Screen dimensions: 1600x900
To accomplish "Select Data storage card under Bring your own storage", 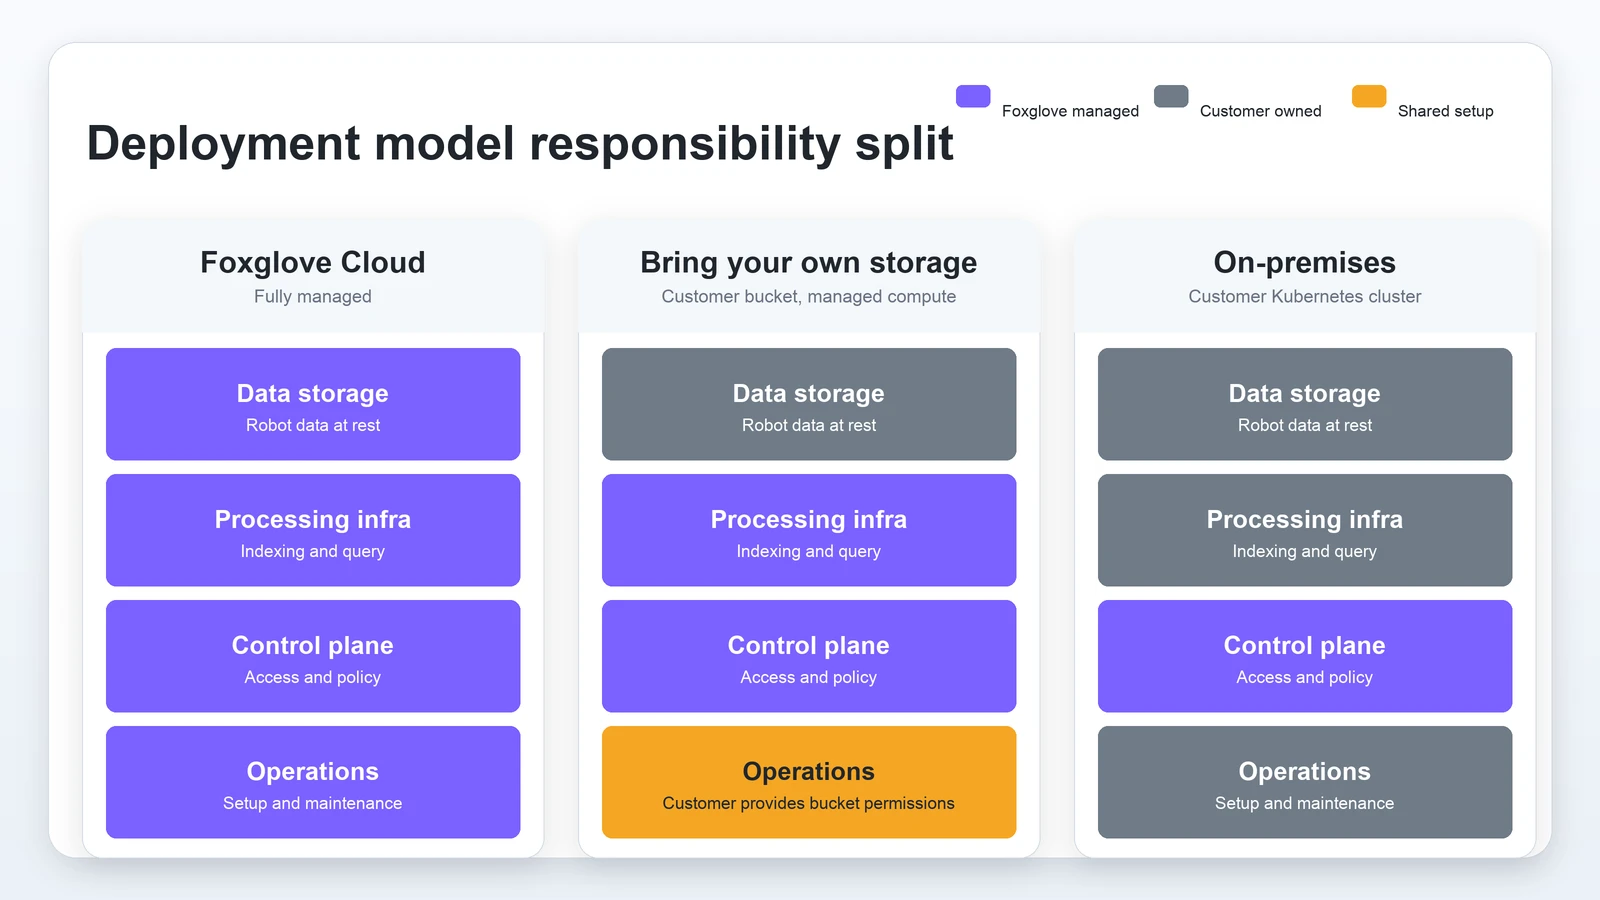I will tap(809, 404).
